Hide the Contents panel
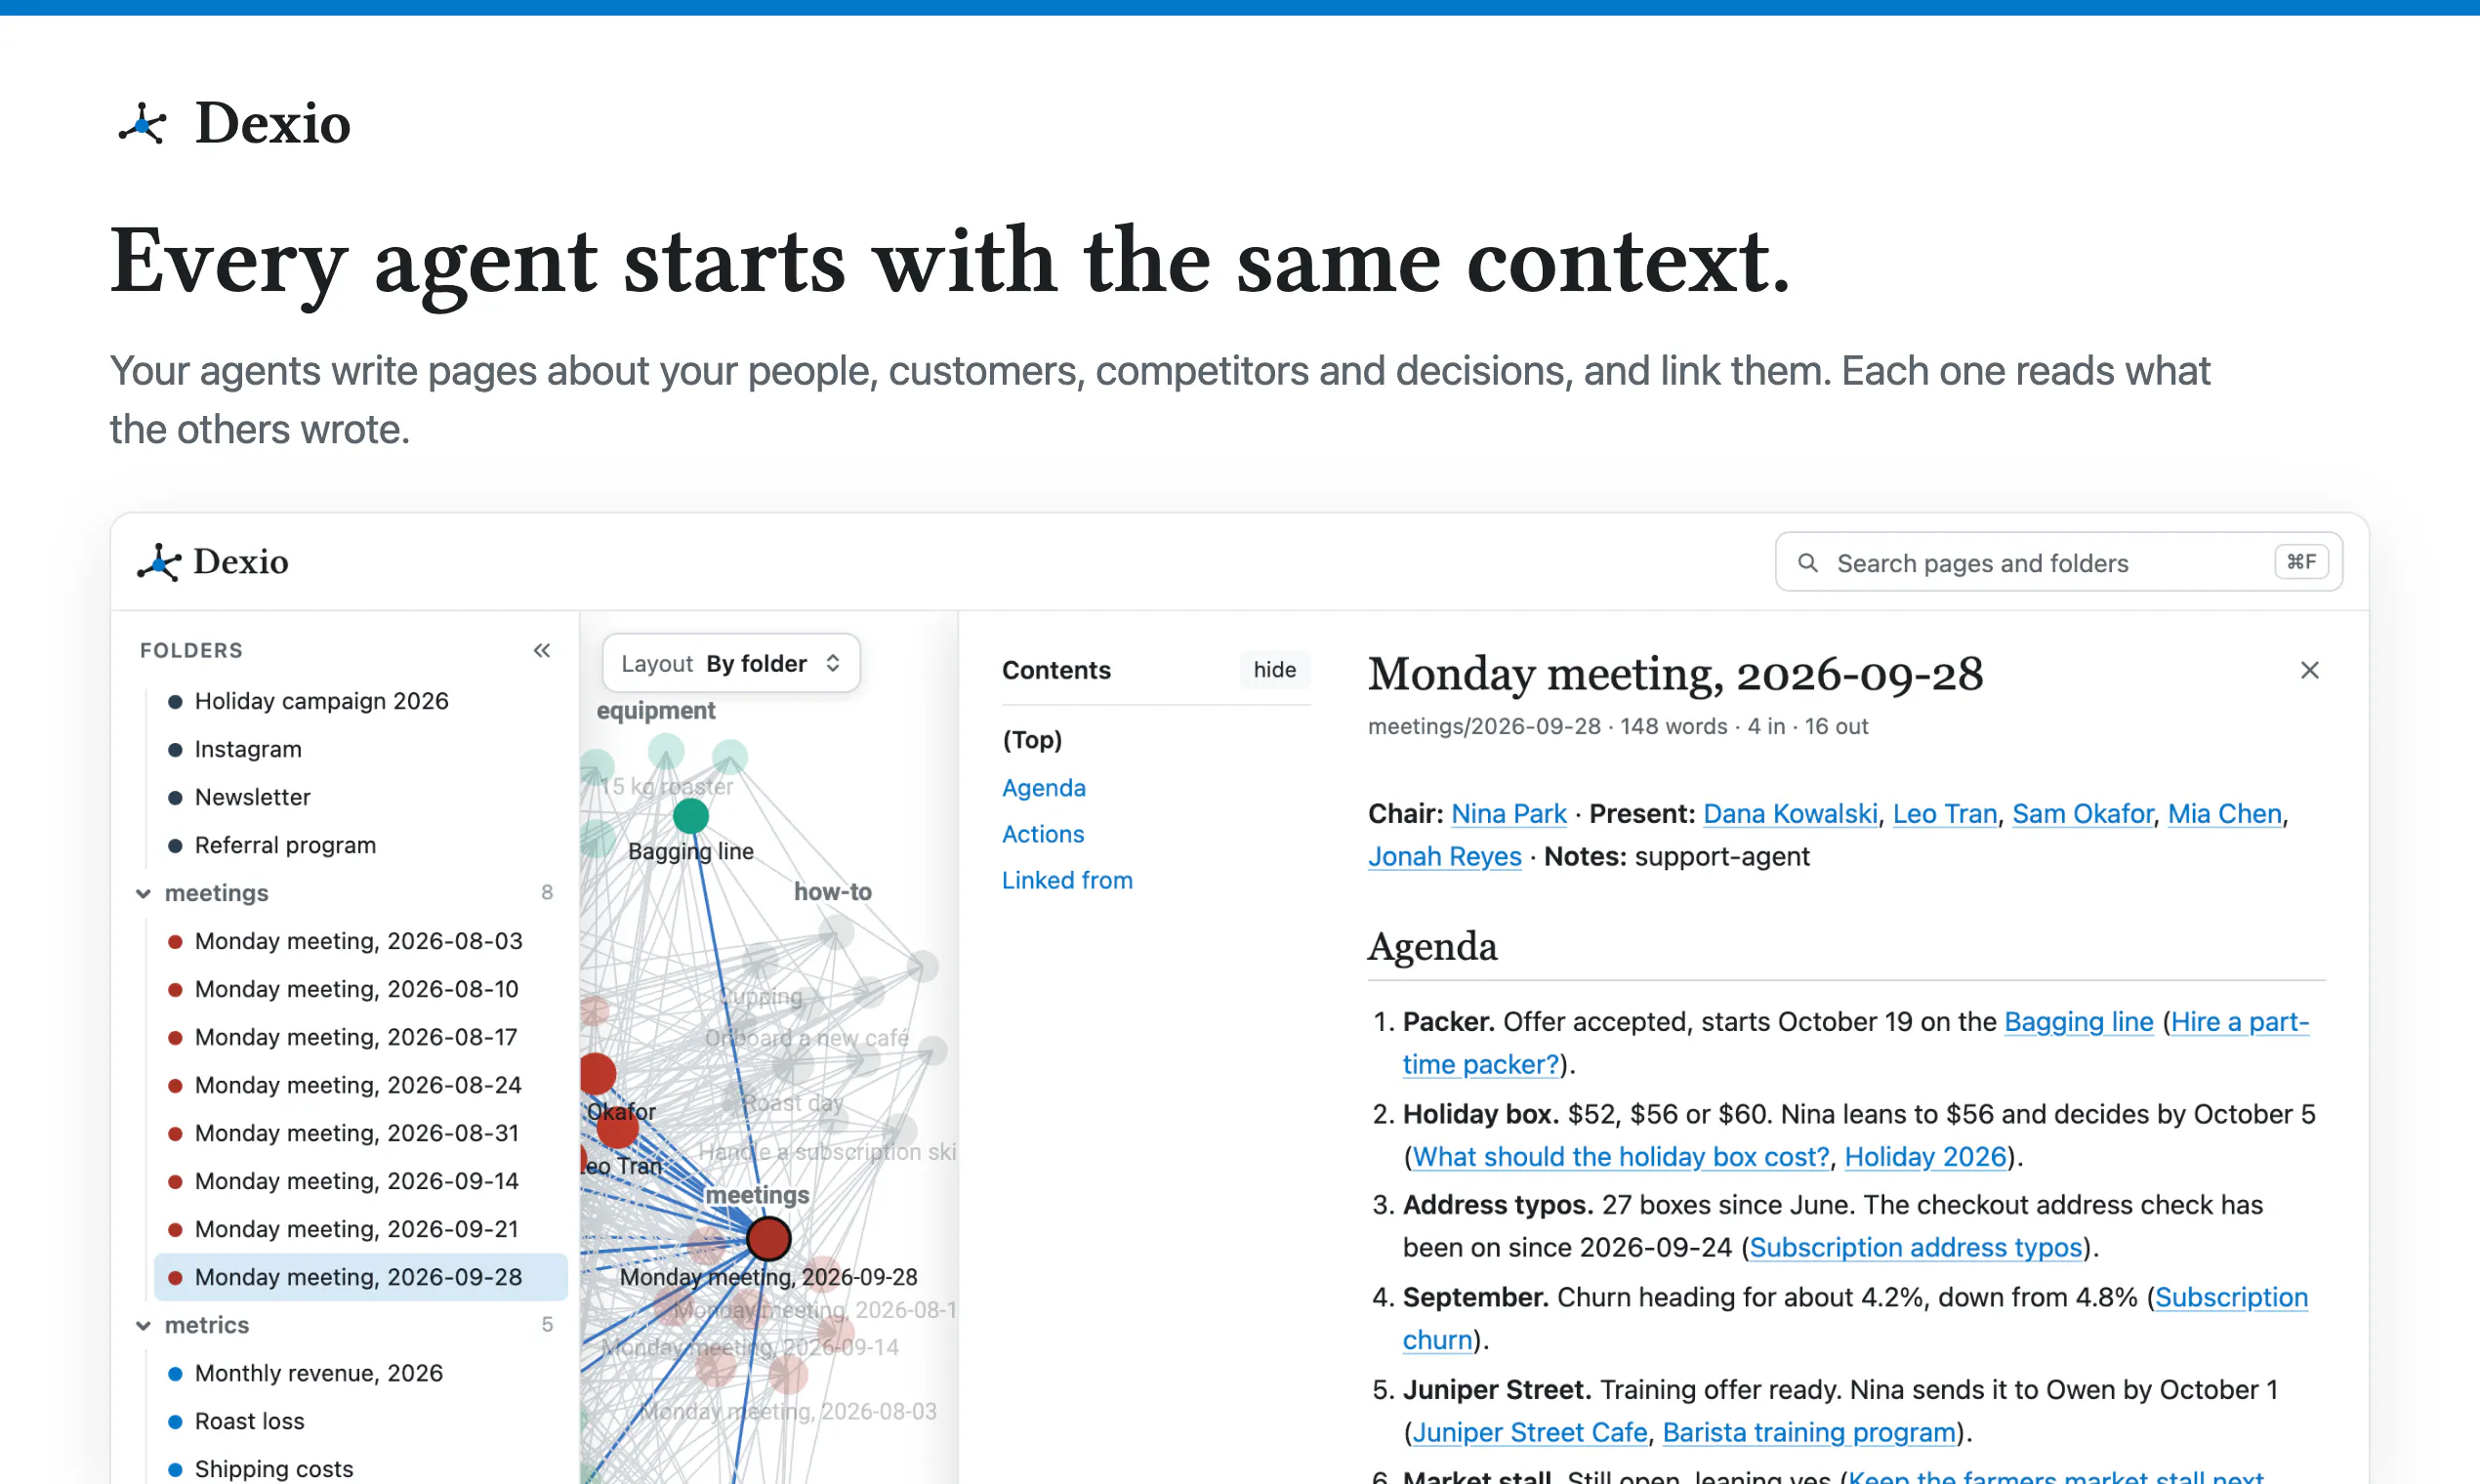 (x=1274, y=670)
